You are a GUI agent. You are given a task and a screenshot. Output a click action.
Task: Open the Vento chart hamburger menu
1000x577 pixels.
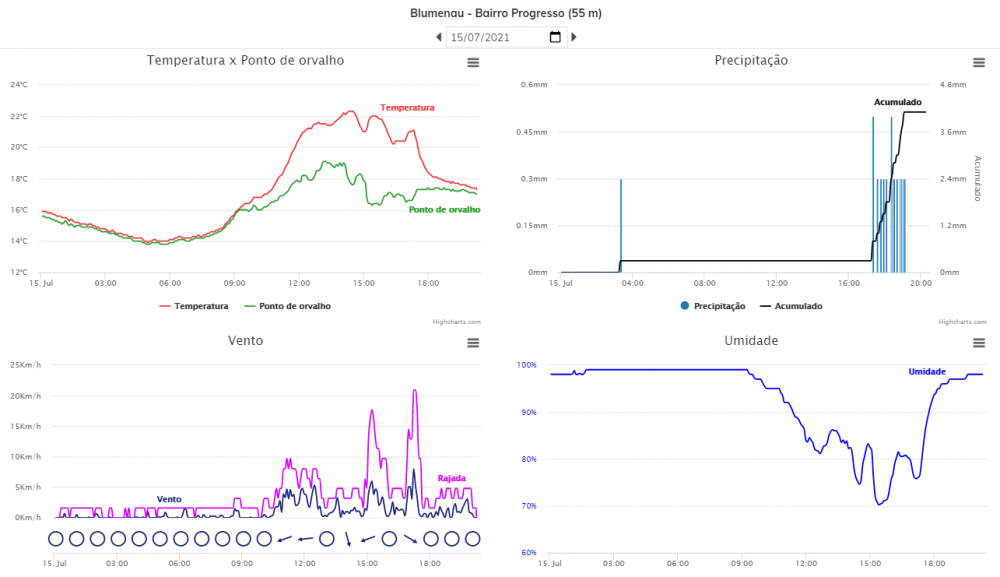tap(473, 343)
